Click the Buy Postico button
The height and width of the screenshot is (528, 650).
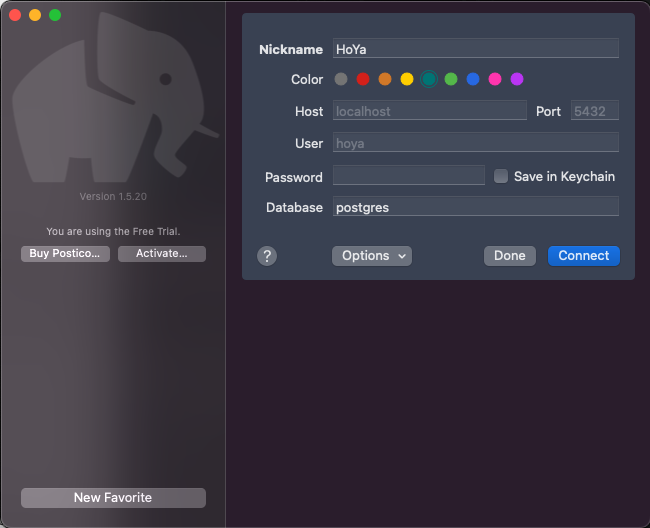[x=65, y=254]
